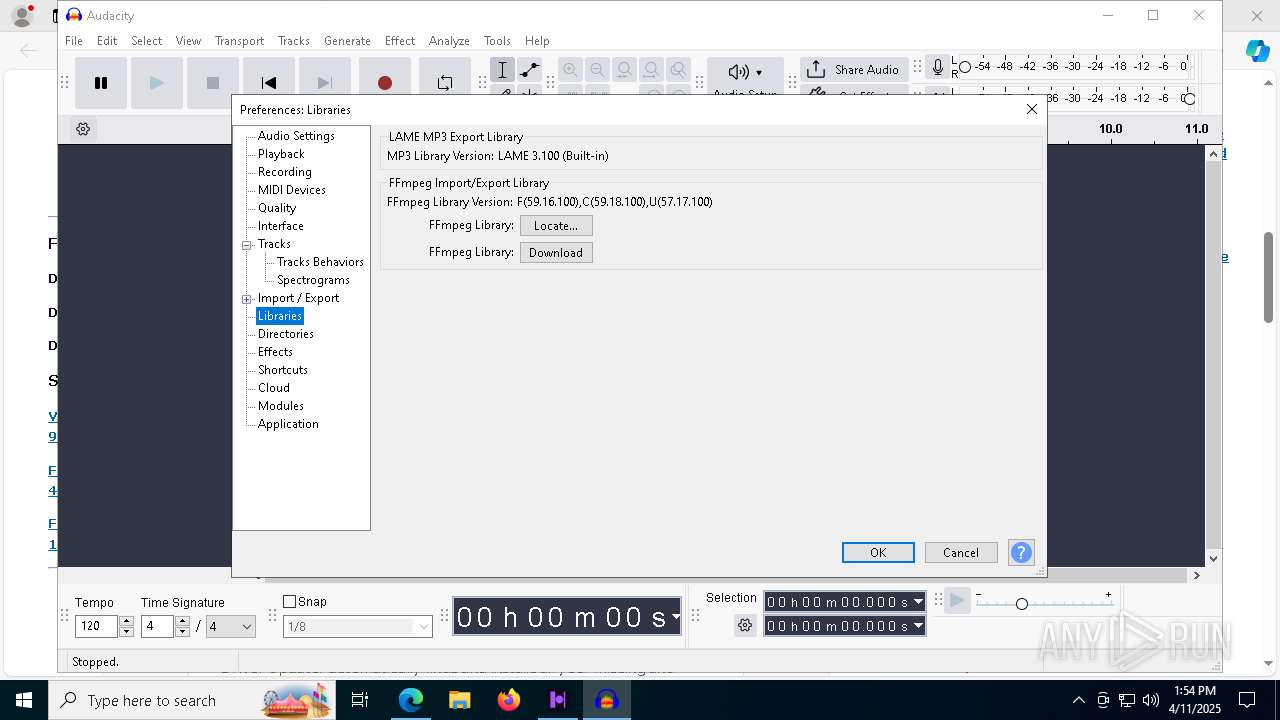Select MIDI Devices in preferences tree
1280x720 pixels.
tap(292, 190)
